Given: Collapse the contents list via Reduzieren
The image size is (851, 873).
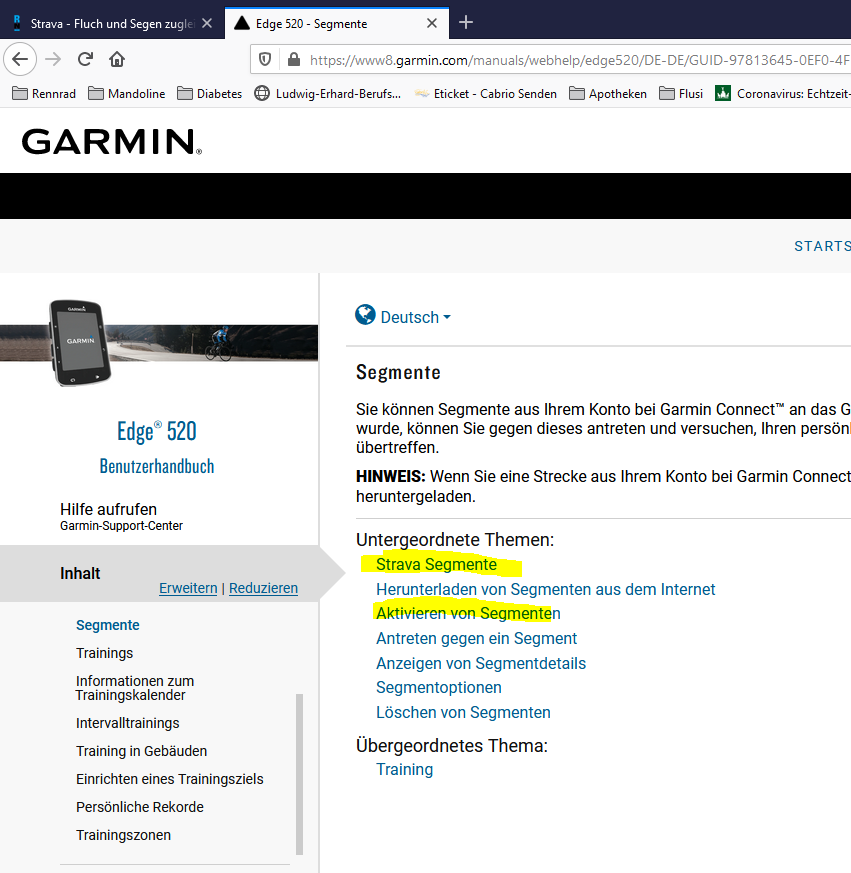Looking at the screenshot, I should click(263, 588).
